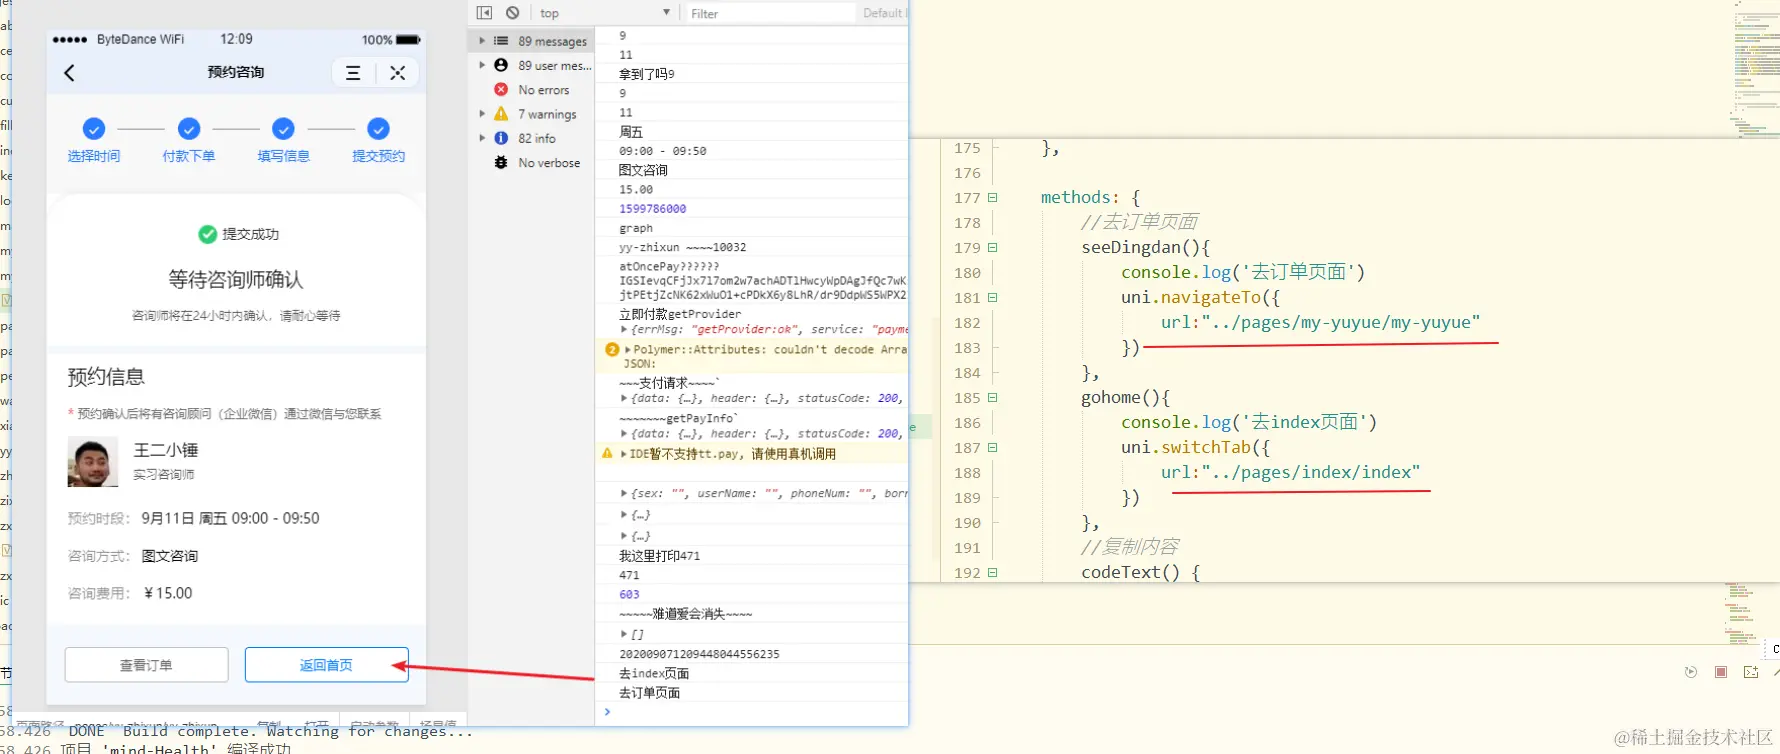
Task: Click the counselor avatar photo for 王二小锤
Action: click(93, 462)
